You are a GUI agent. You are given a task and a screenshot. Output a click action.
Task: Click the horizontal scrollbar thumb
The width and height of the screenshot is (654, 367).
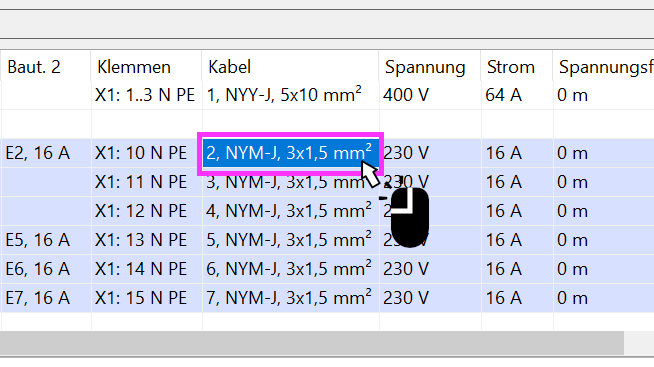(x=312, y=343)
